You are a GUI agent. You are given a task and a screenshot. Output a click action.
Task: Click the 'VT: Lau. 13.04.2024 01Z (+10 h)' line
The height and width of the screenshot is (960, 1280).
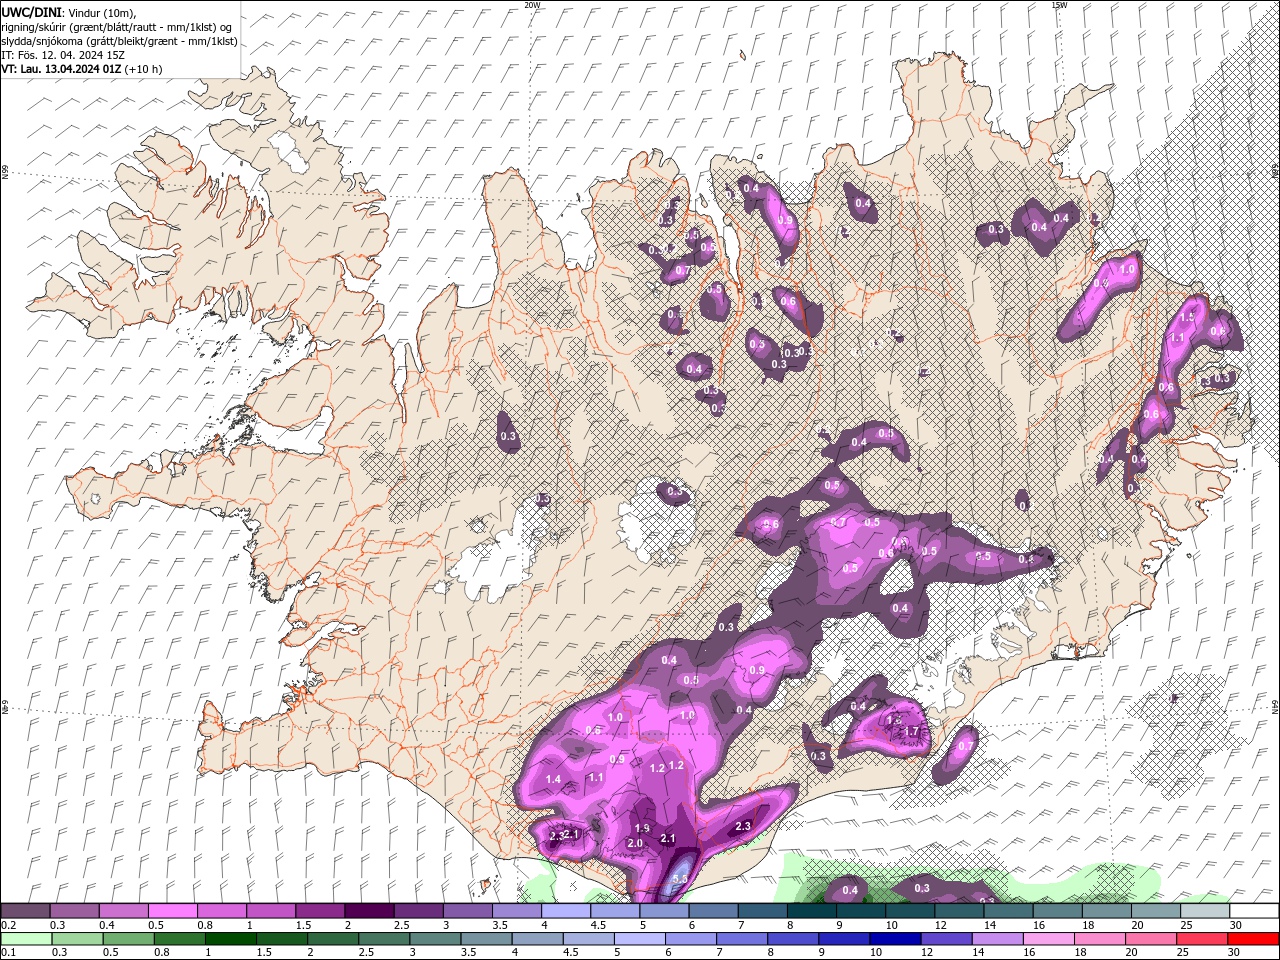tap(82, 69)
